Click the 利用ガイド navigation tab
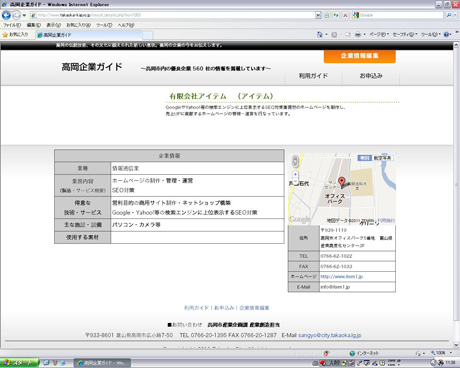 313,76
